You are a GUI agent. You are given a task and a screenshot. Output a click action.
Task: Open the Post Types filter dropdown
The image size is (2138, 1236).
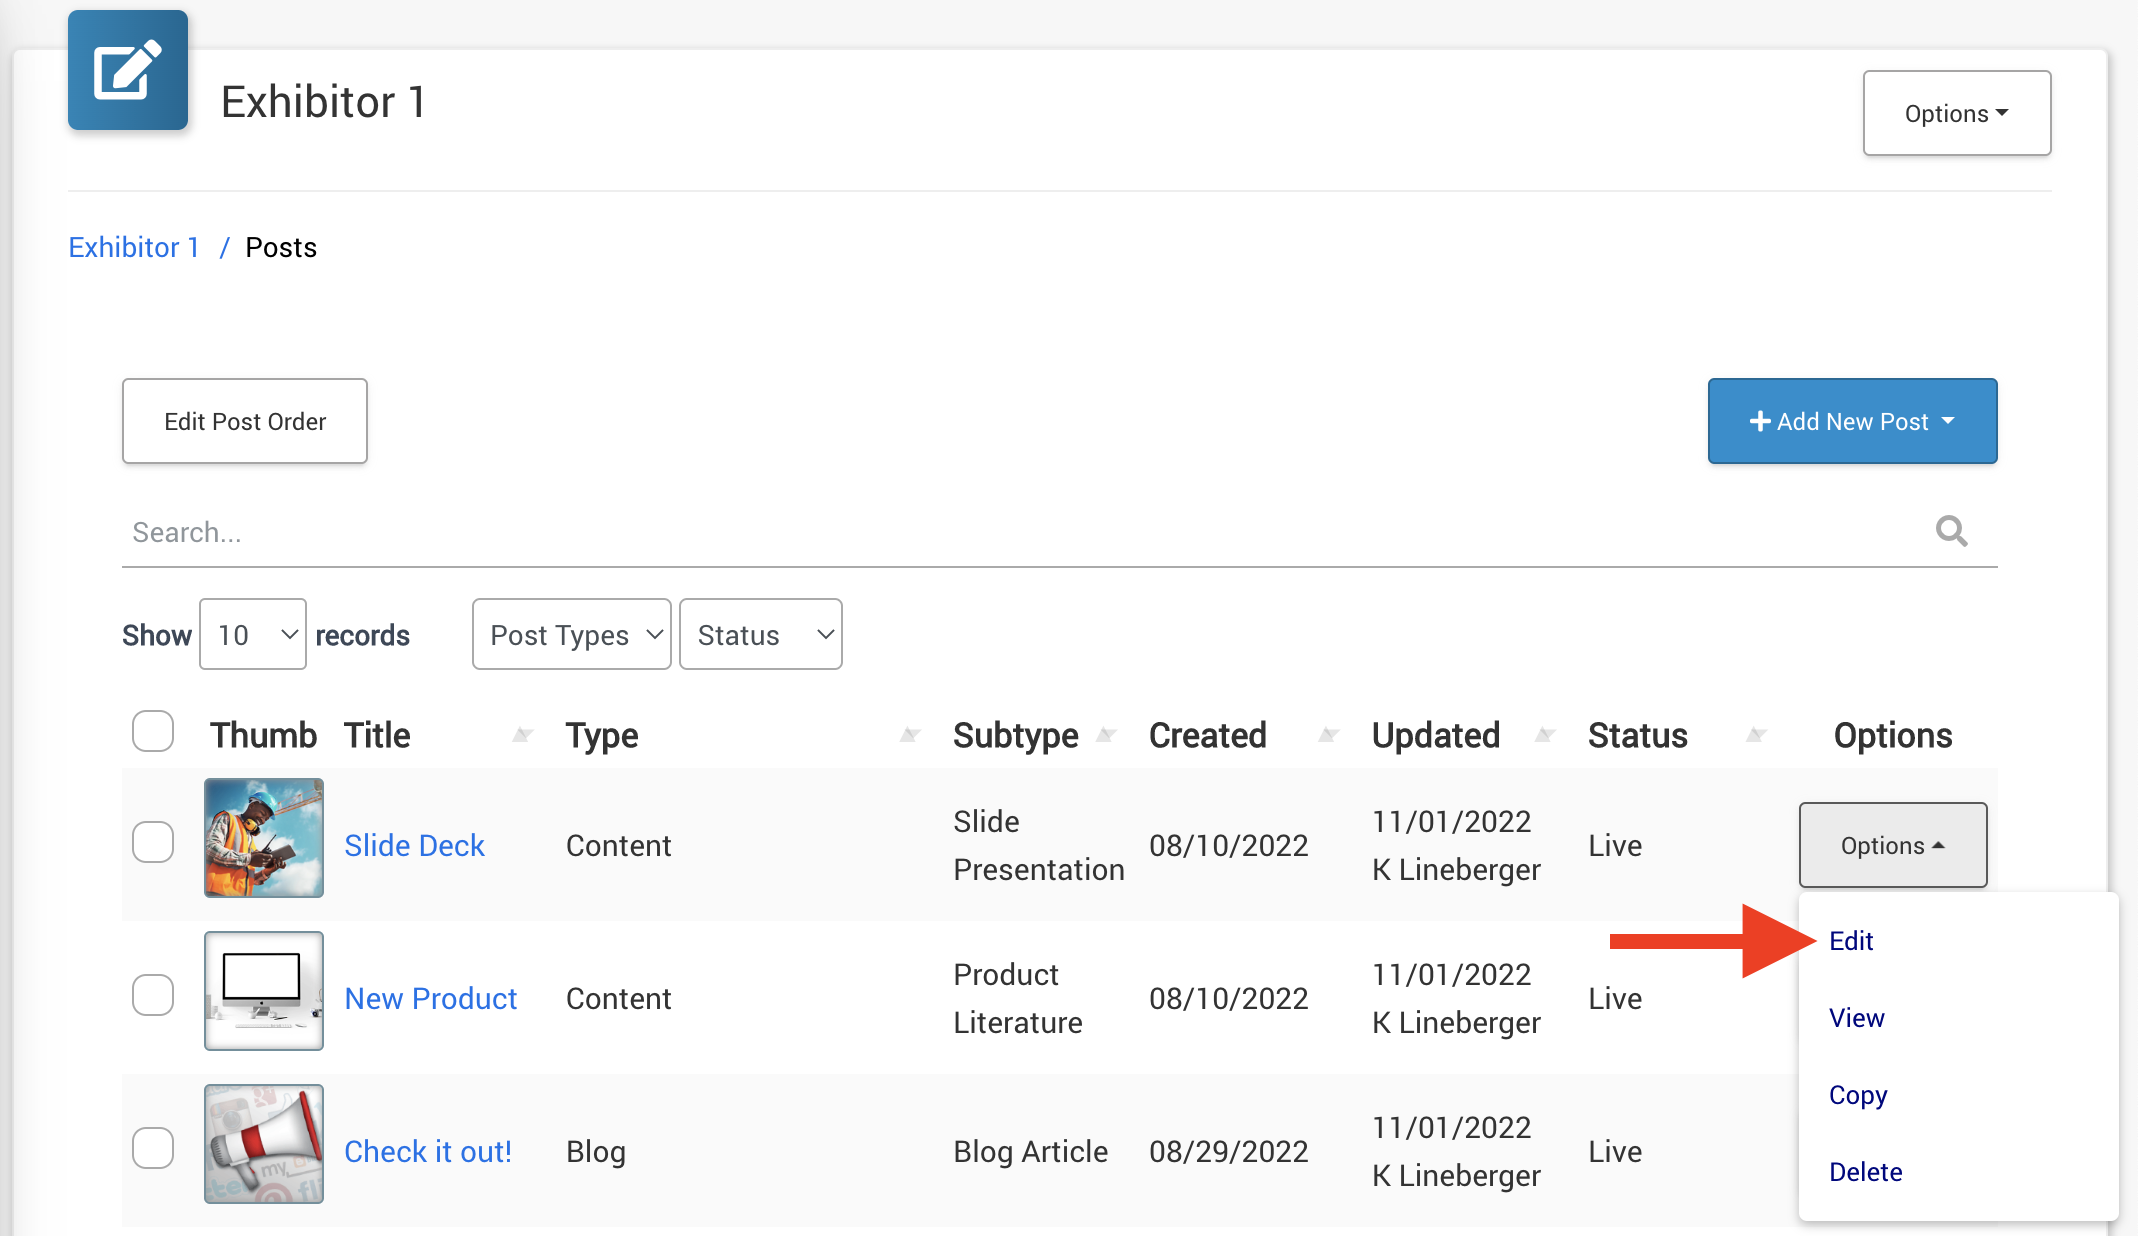point(571,634)
